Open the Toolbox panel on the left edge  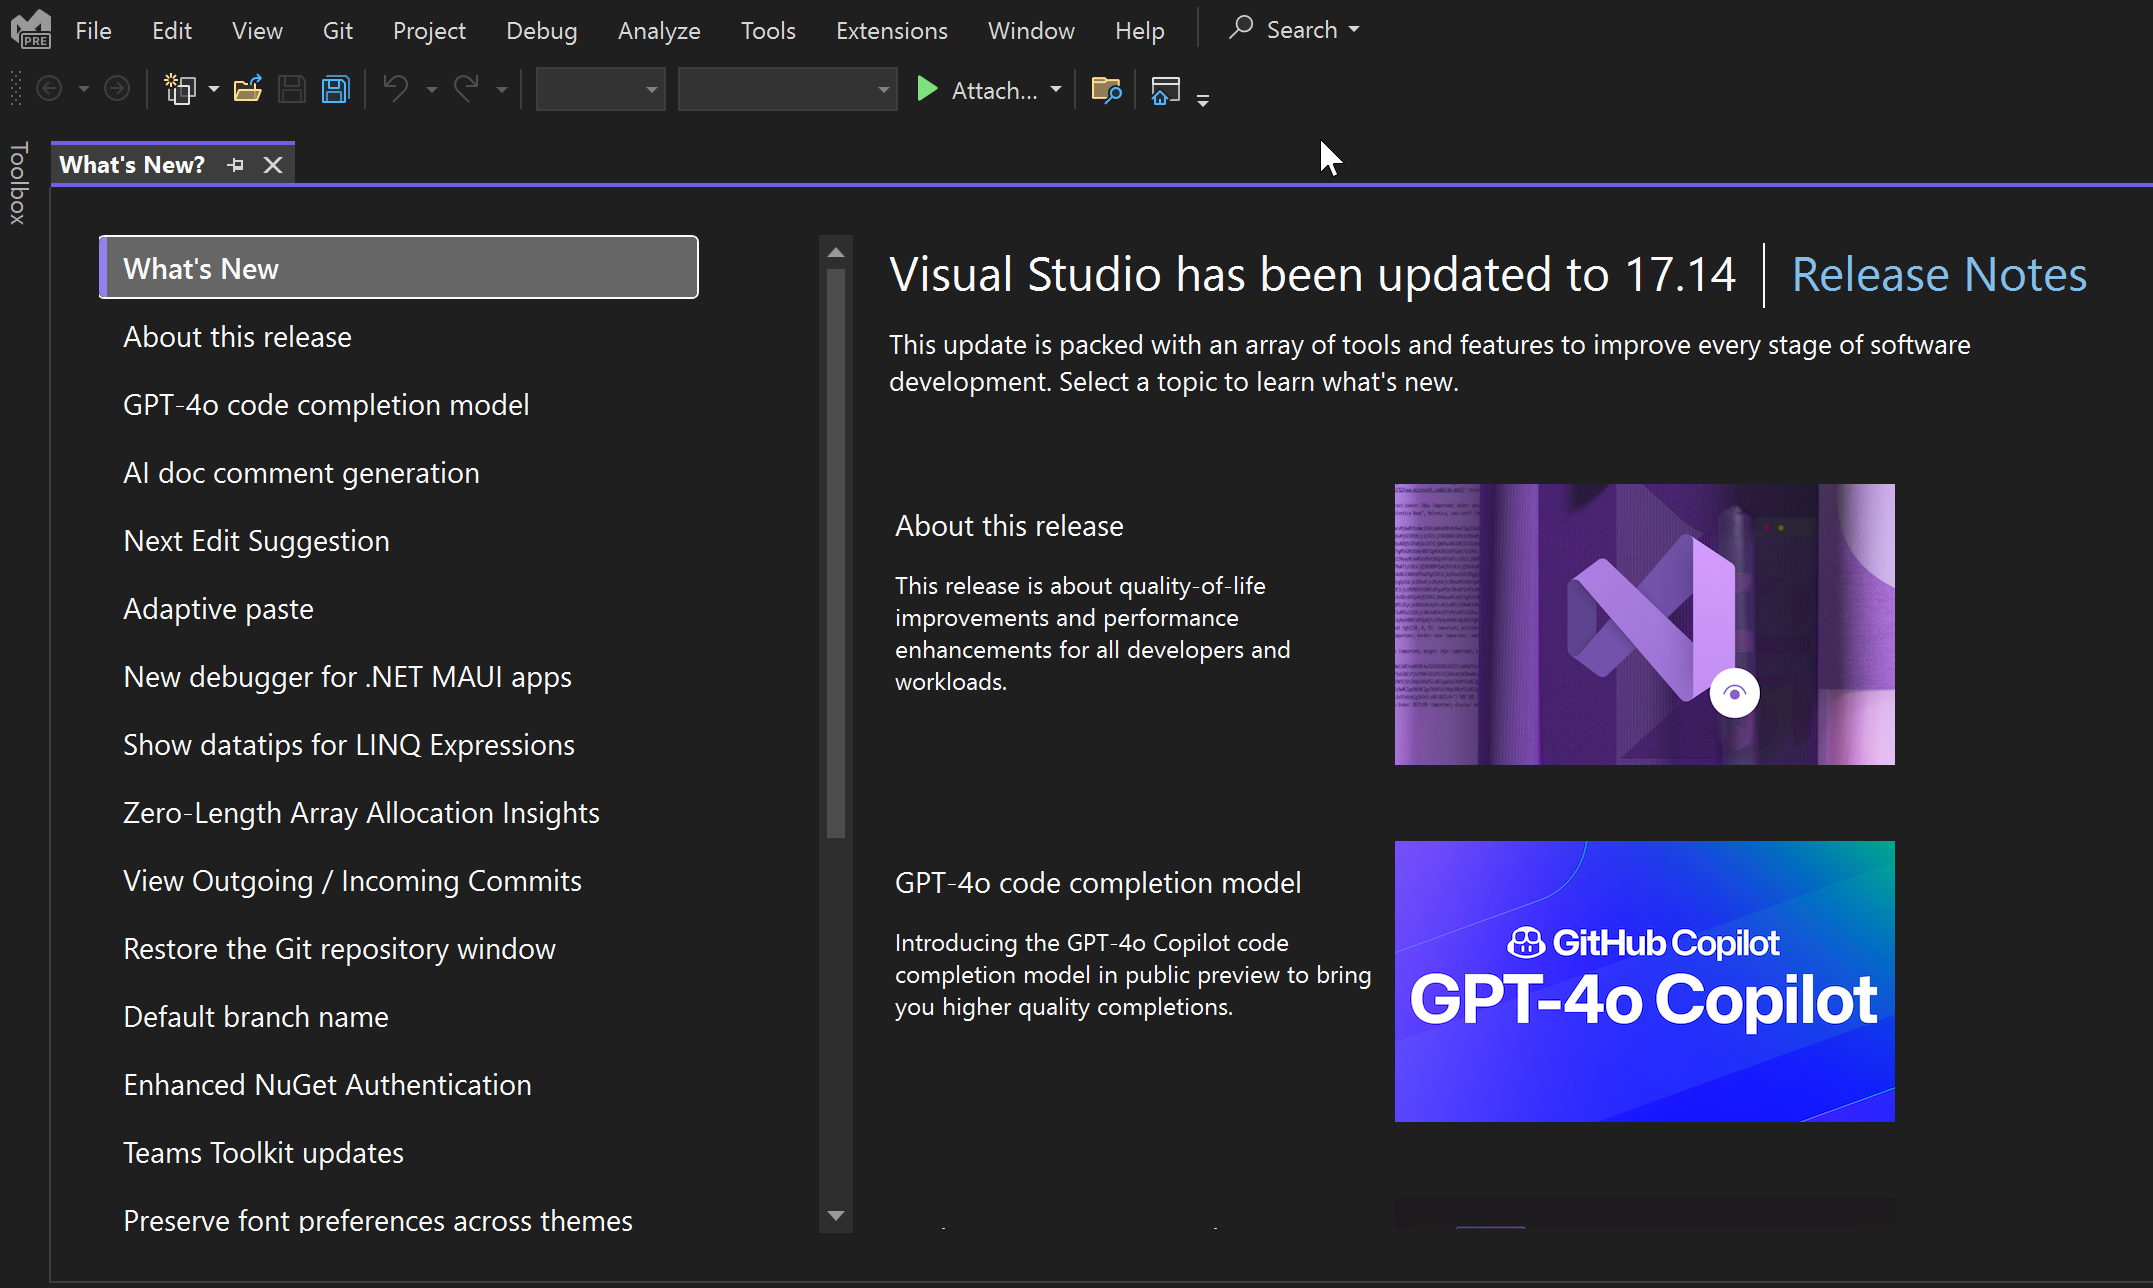[x=18, y=183]
